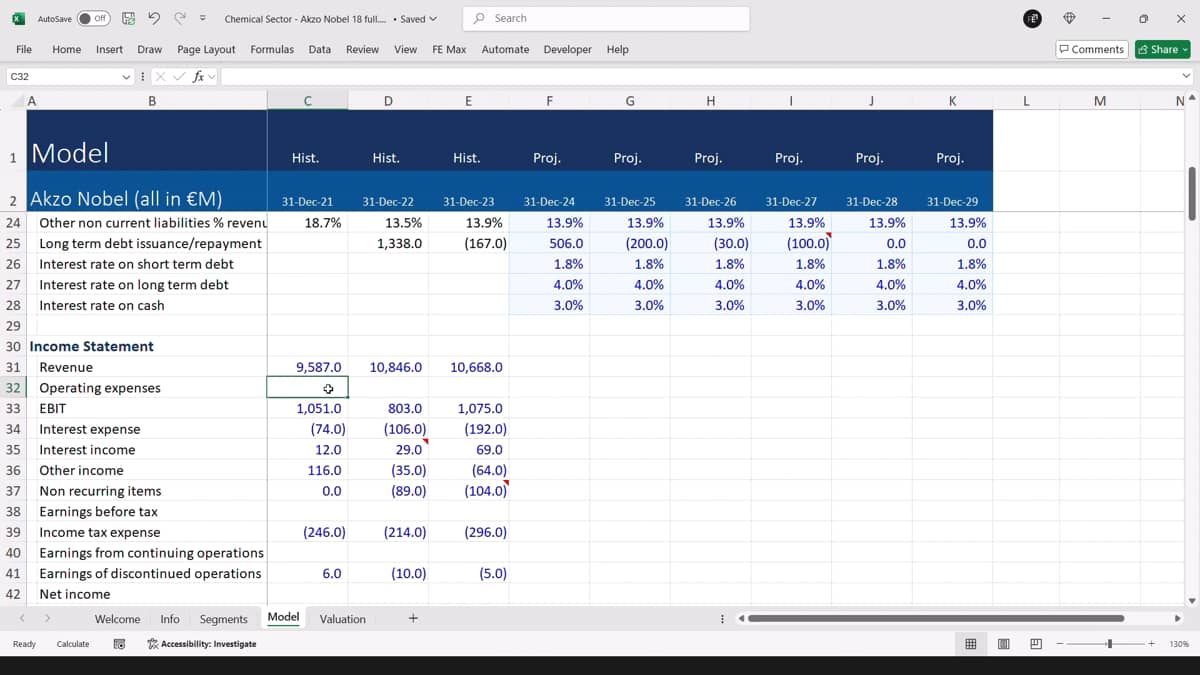Click the Save icon in quick access toolbar
Image resolution: width=1200 pixels, height=675 pixels.
click(128, 18)
